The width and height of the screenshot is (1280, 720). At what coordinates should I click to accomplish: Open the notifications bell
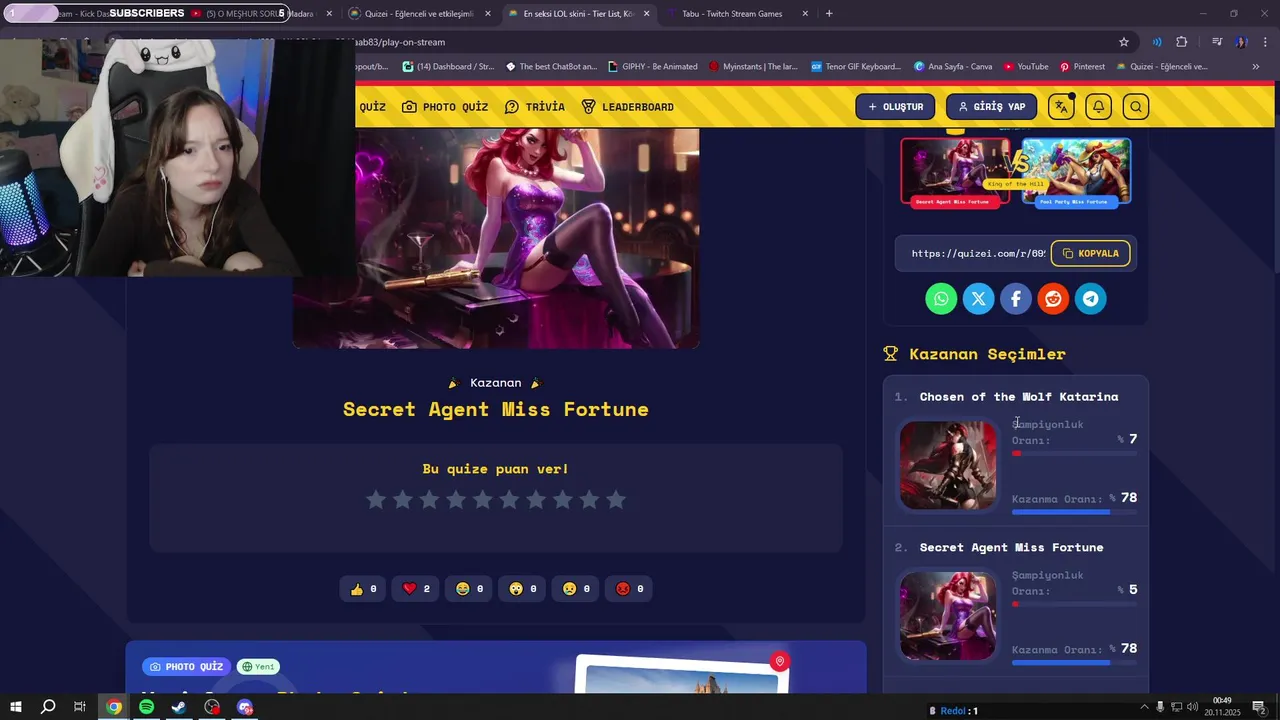click(1098, 107)
